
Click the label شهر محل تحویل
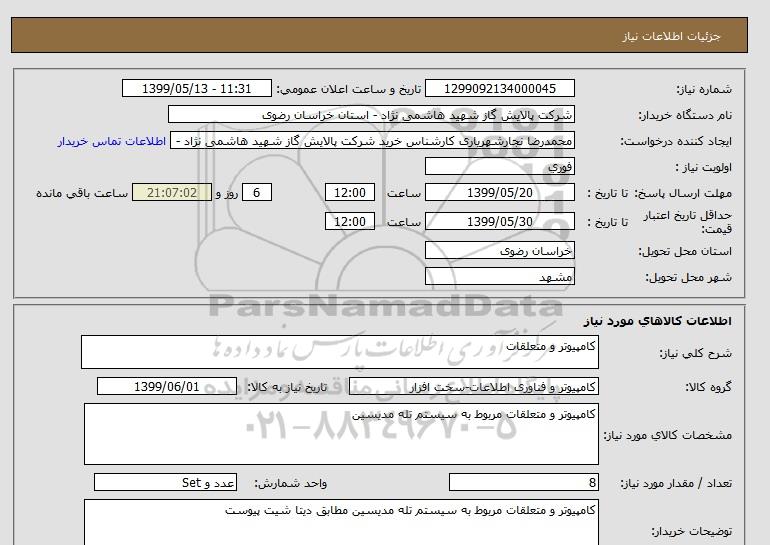coord(688,277)
